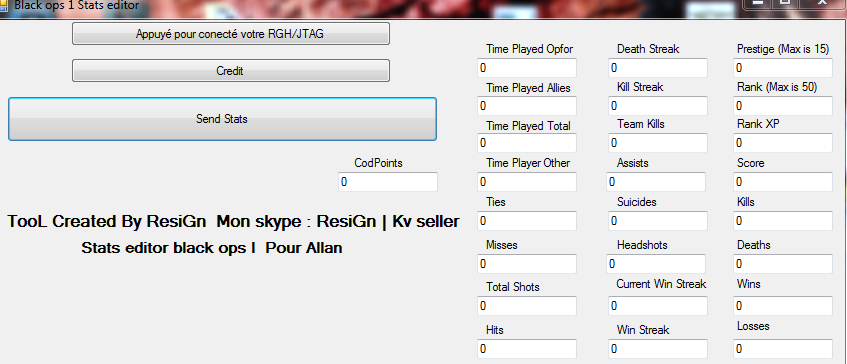
Task: Open the Credit dialog button
Action: point(231,71)
